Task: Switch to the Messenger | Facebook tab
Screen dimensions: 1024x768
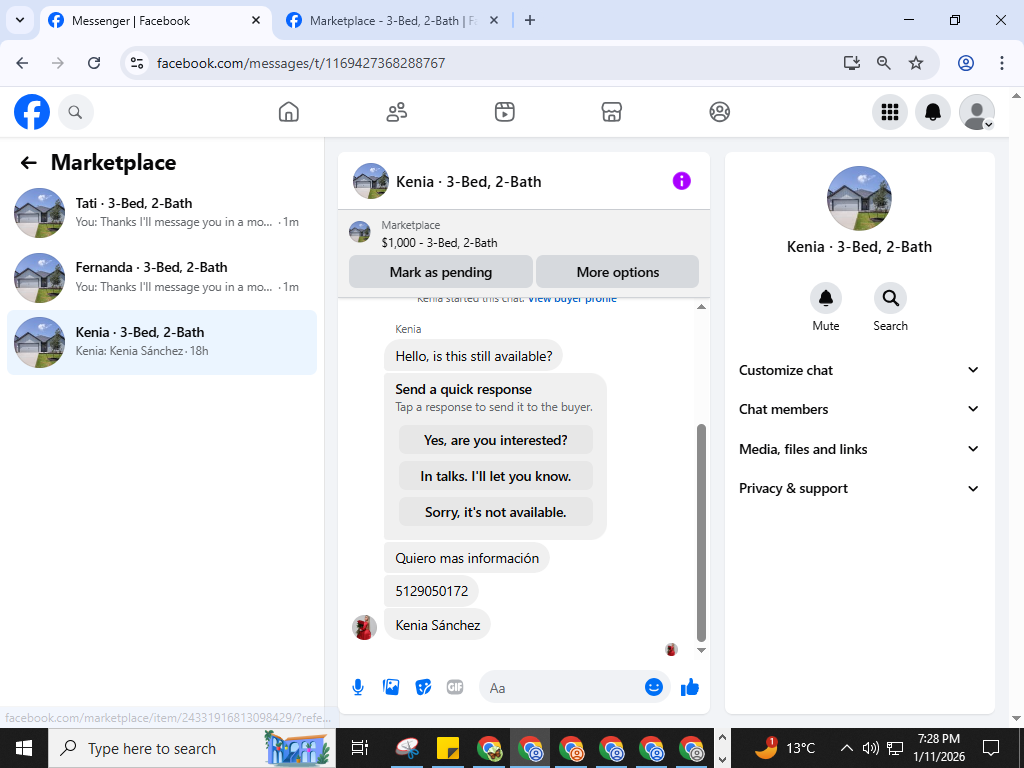Action: pyautogui.click(x=155, y=21)
